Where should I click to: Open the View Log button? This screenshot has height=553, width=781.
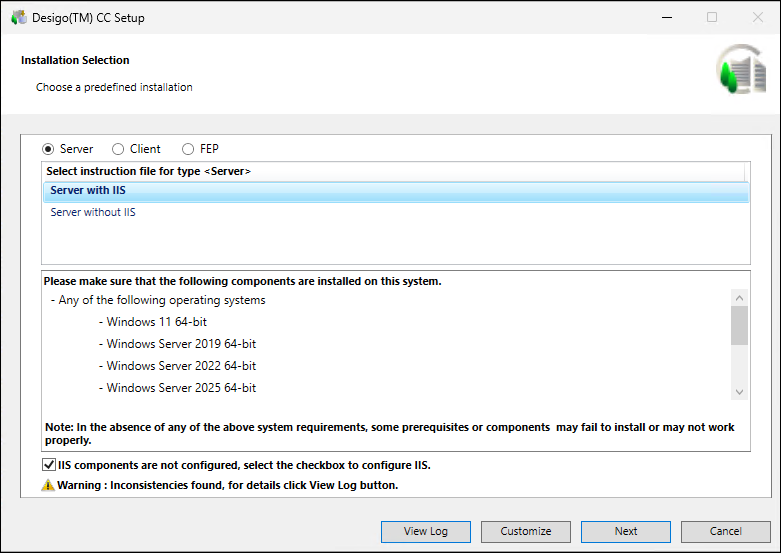pyautogui.click(x=425, y=531)
